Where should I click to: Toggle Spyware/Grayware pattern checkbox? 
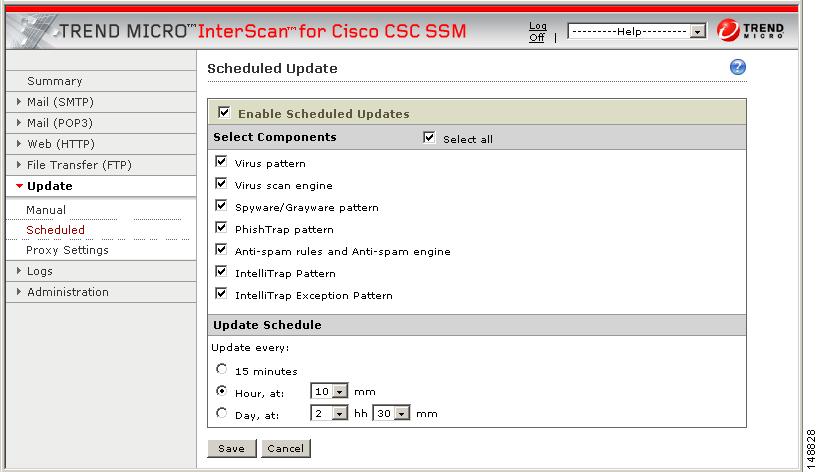221,205
